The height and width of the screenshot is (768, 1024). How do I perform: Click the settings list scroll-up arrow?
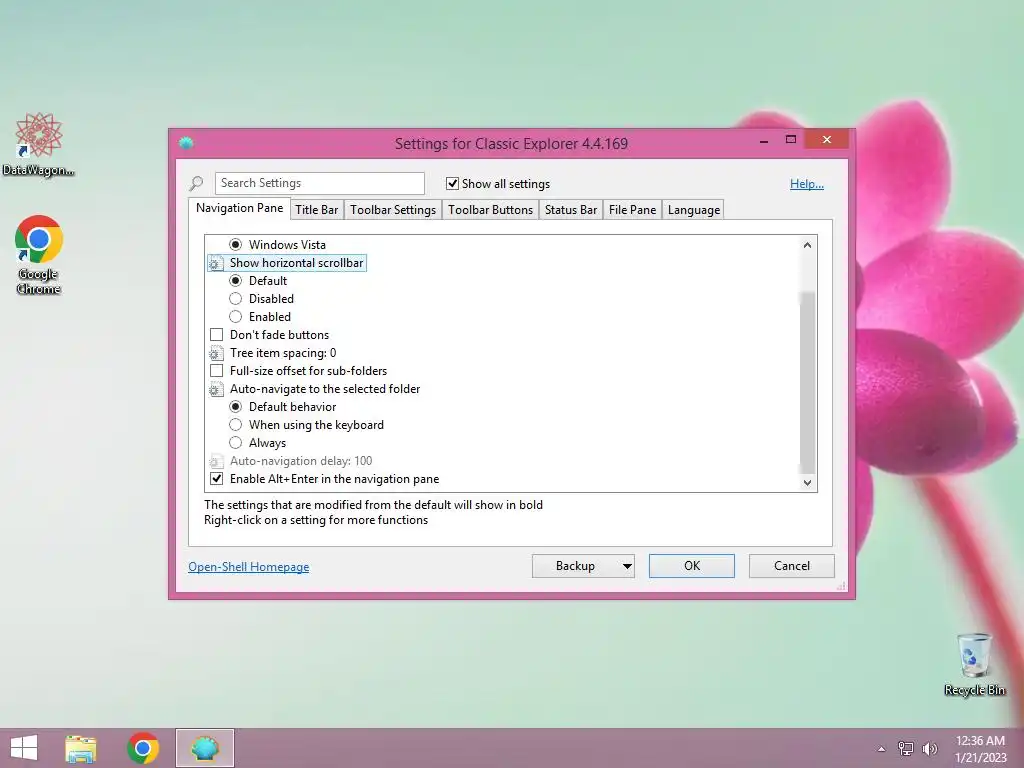click(x=807, y=245)
